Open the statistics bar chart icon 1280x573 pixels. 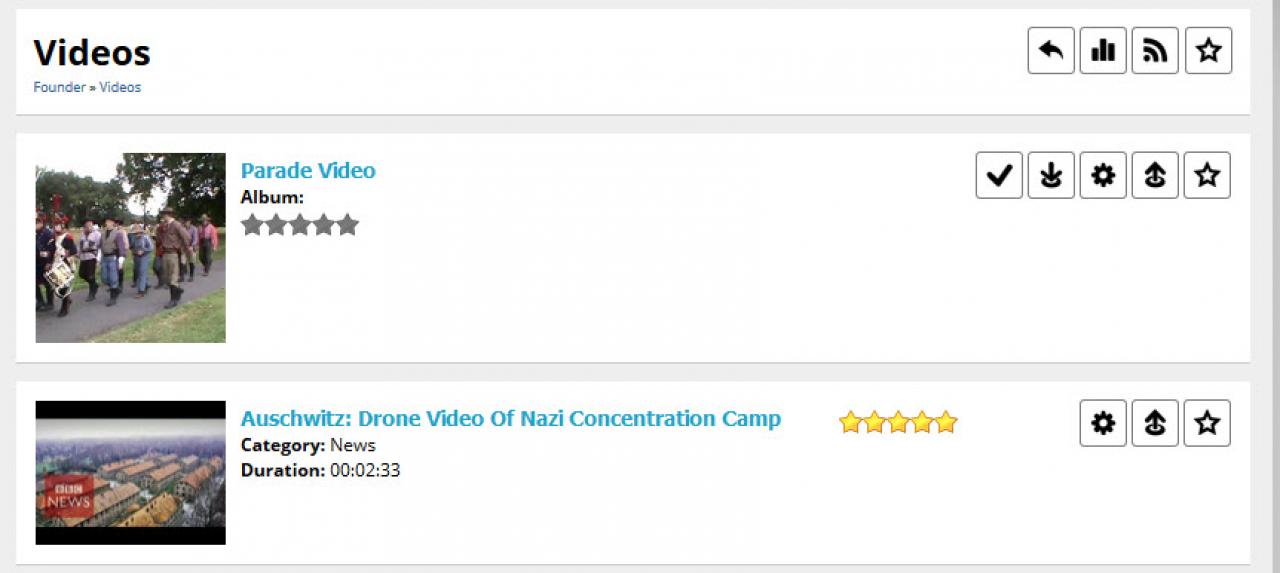tap(1103, 51)
